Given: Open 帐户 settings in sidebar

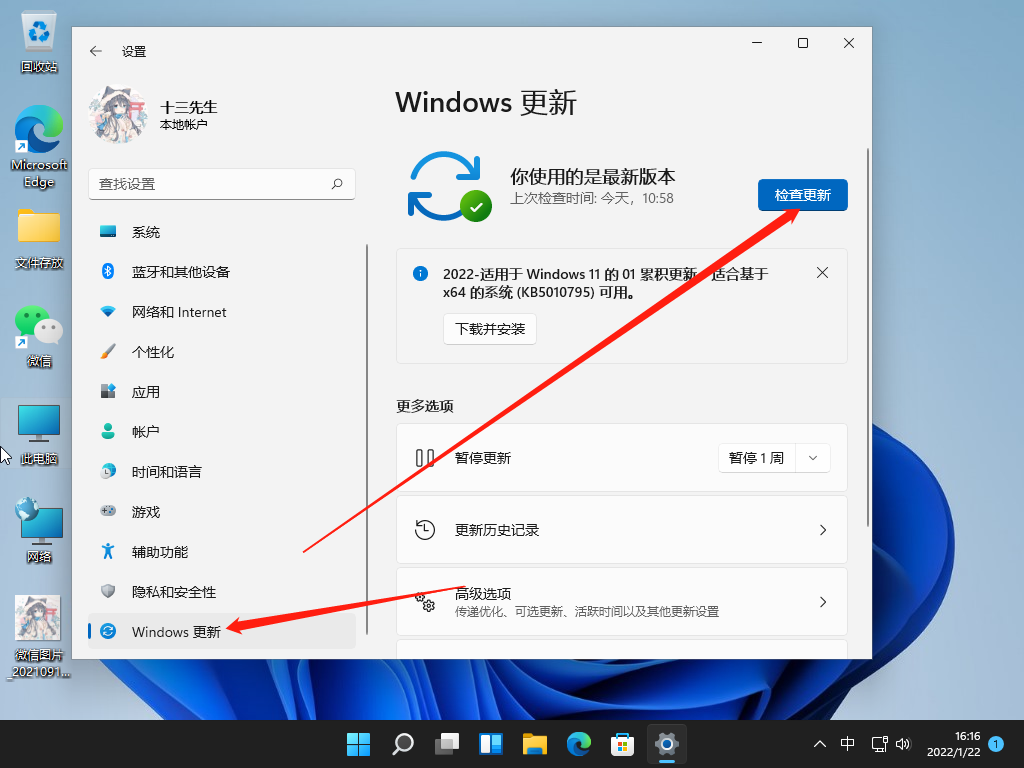Looking at the screenshot, I should [146, 431].
